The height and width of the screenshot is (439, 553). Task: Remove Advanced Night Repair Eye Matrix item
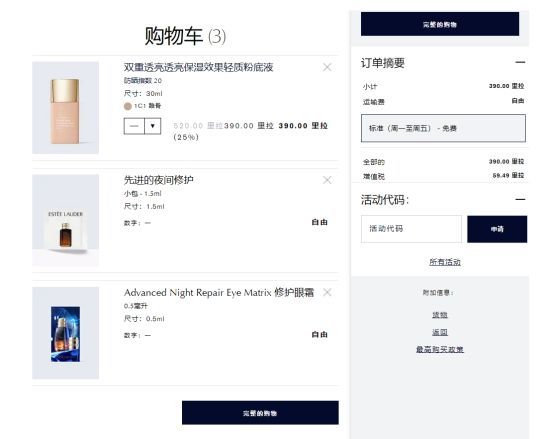click(x=327, y=292)
